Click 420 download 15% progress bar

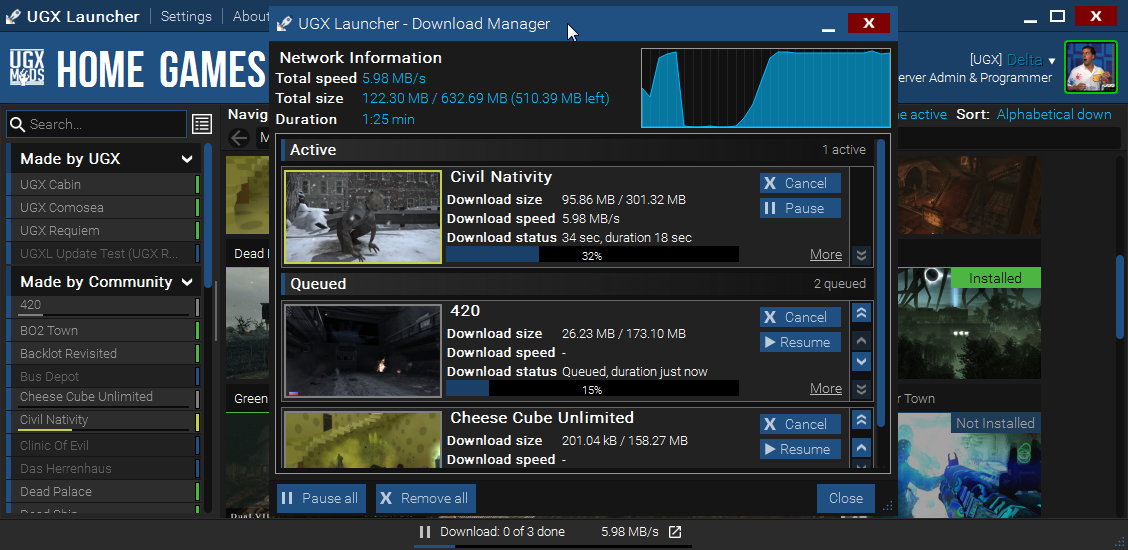tap(592, 388)
